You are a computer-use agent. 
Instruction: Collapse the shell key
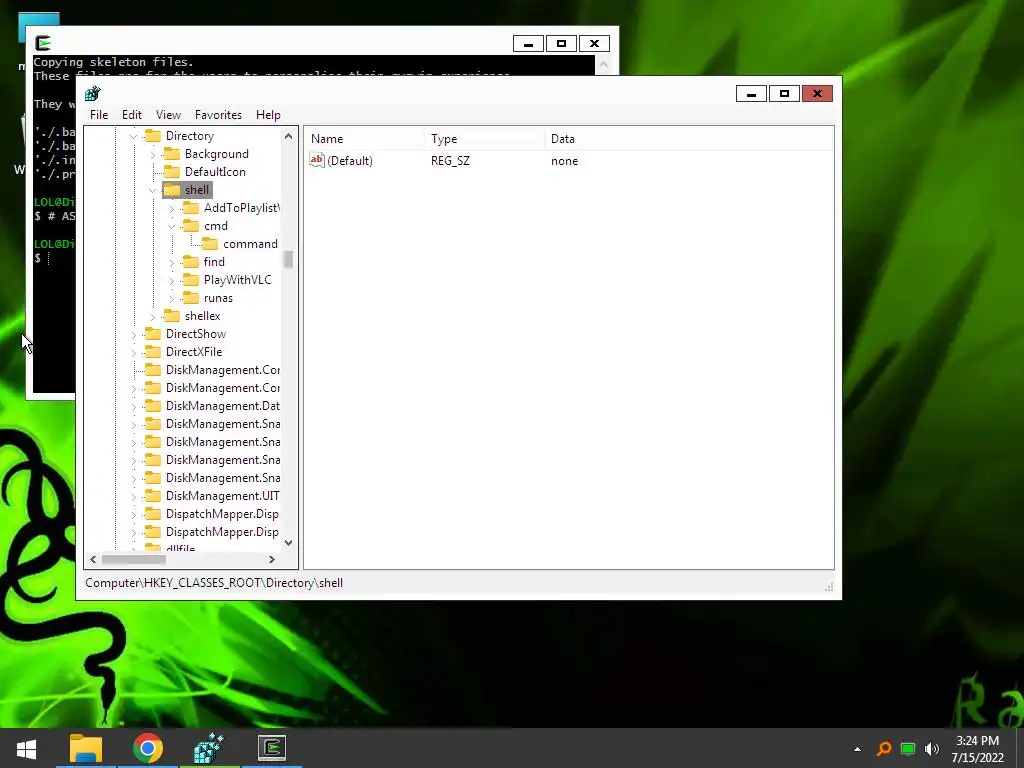(x=153, y=191)
